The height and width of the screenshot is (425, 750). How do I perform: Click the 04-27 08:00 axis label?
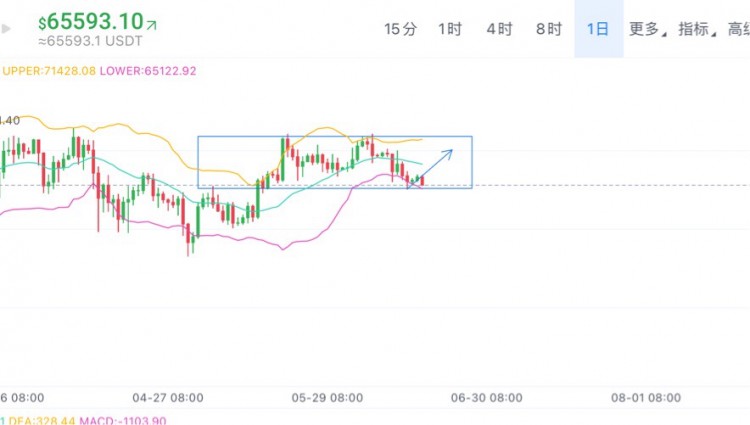pyautogui.click(x=168, y=398)
